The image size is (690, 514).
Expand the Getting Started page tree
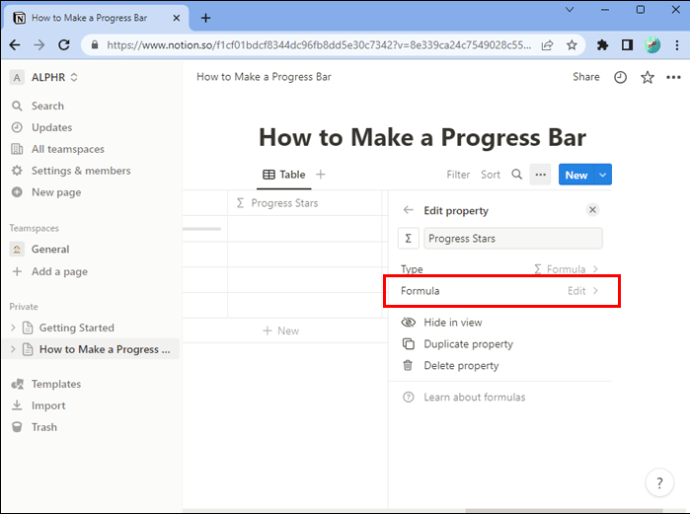(13, 327)
